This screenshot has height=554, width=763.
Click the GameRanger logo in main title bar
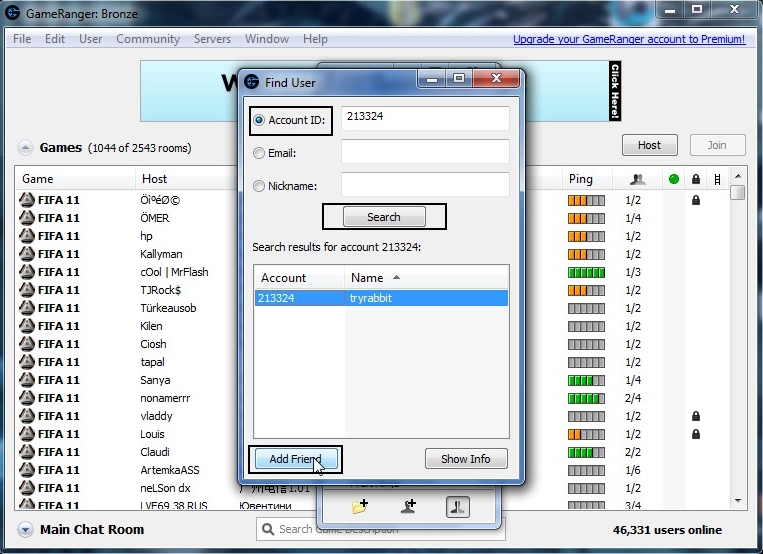click(x=13, y=13)
